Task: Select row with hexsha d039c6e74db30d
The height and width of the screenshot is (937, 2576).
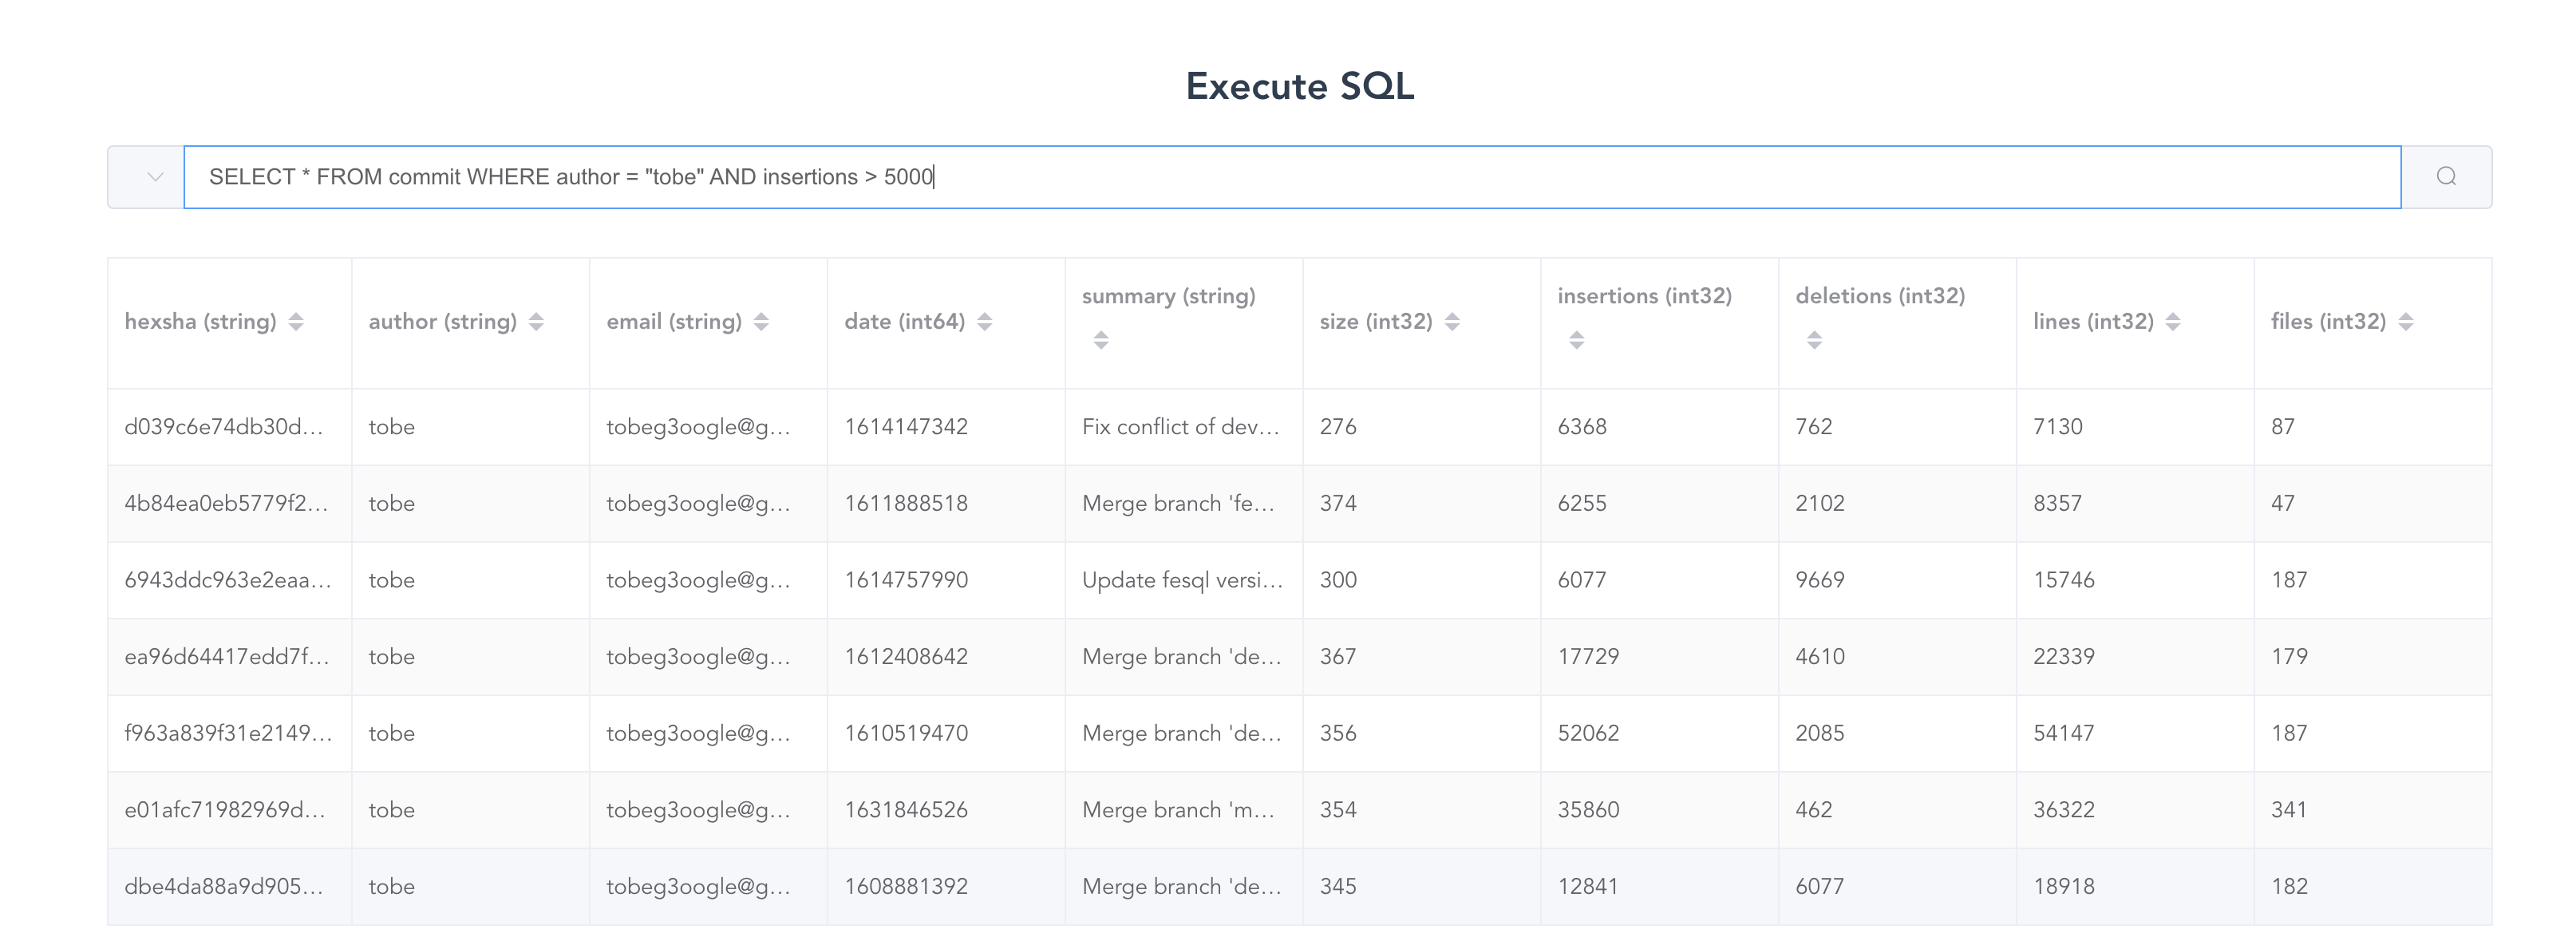Action: (x=223, y=427)
